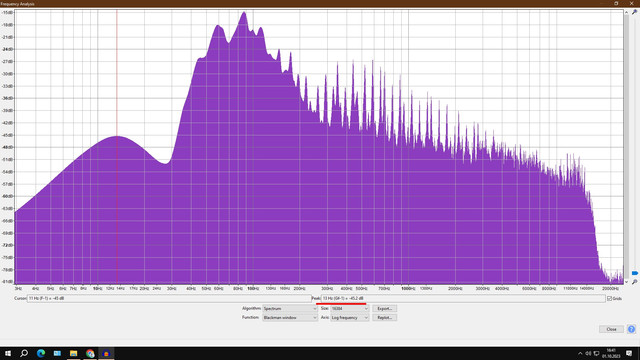Click the Peak readout field
Viewport: 640px width, 360px height.
click(x=463, y=298)
